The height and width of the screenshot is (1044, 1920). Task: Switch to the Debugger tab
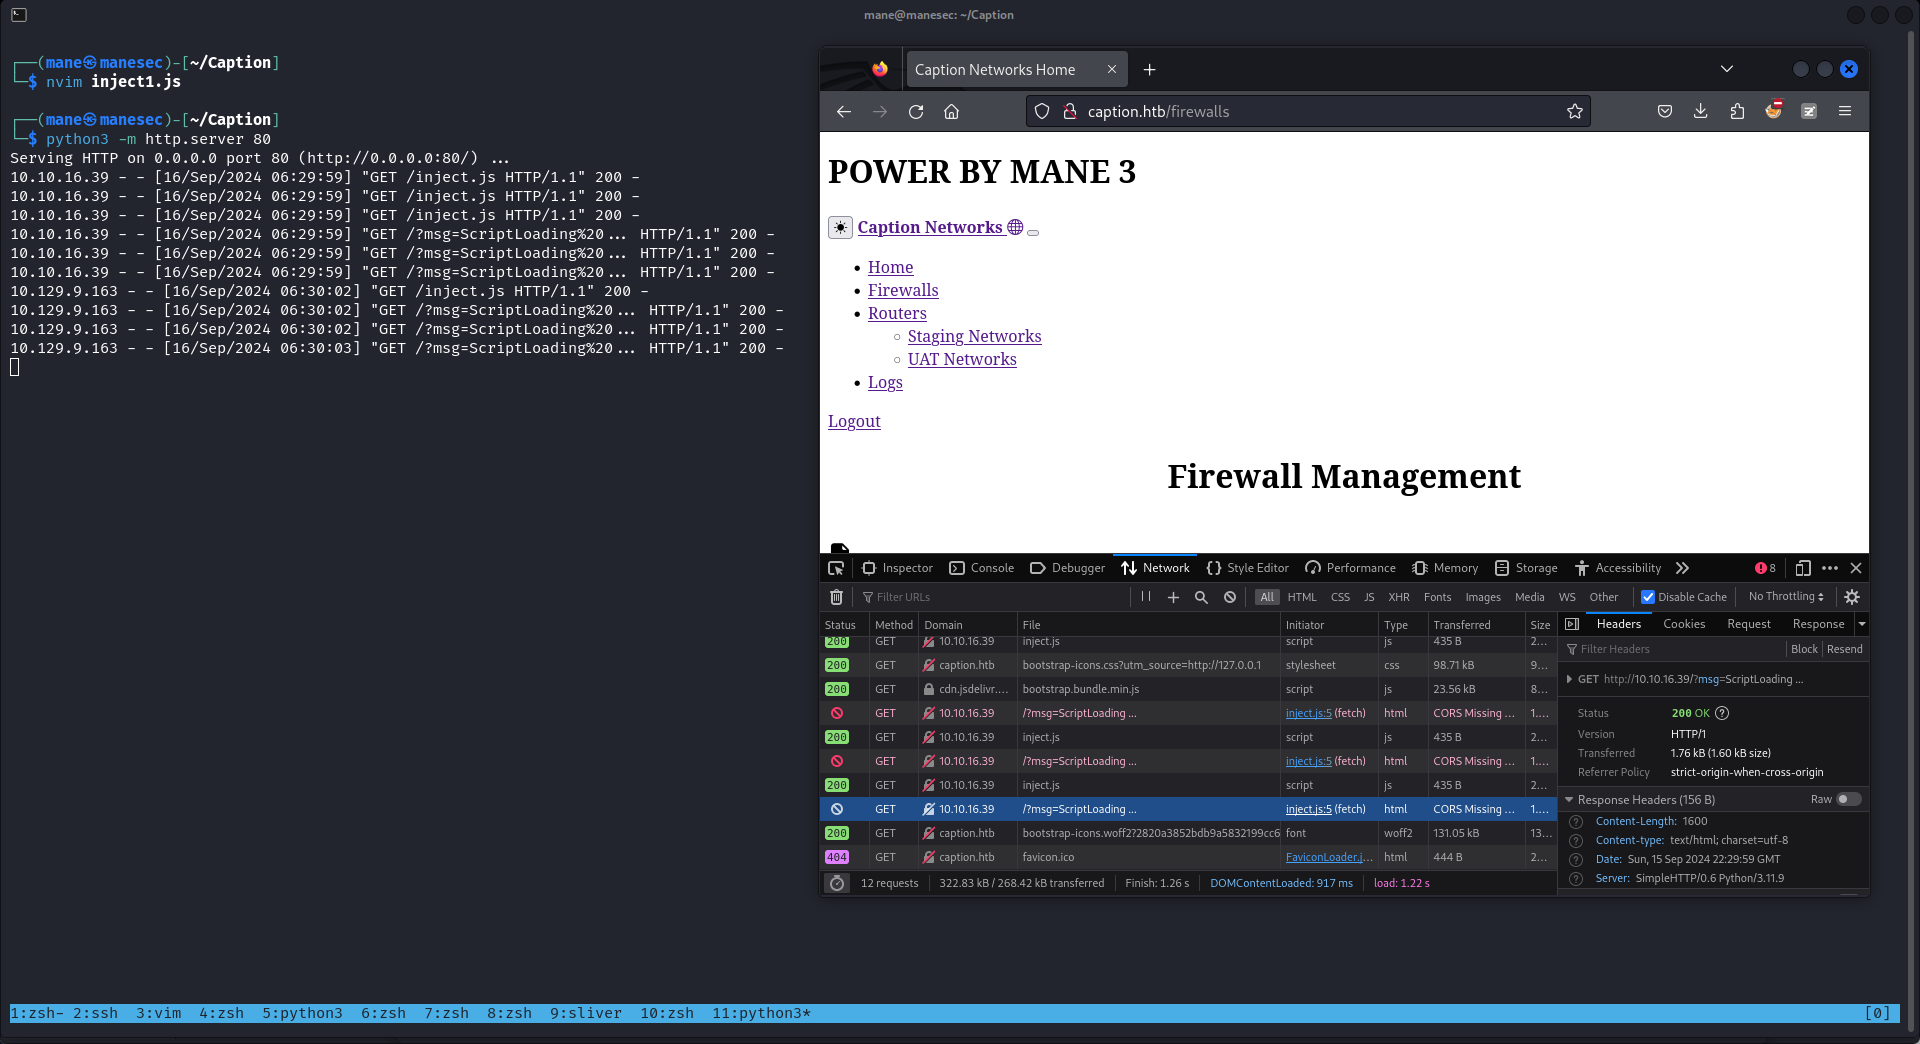1067,568
